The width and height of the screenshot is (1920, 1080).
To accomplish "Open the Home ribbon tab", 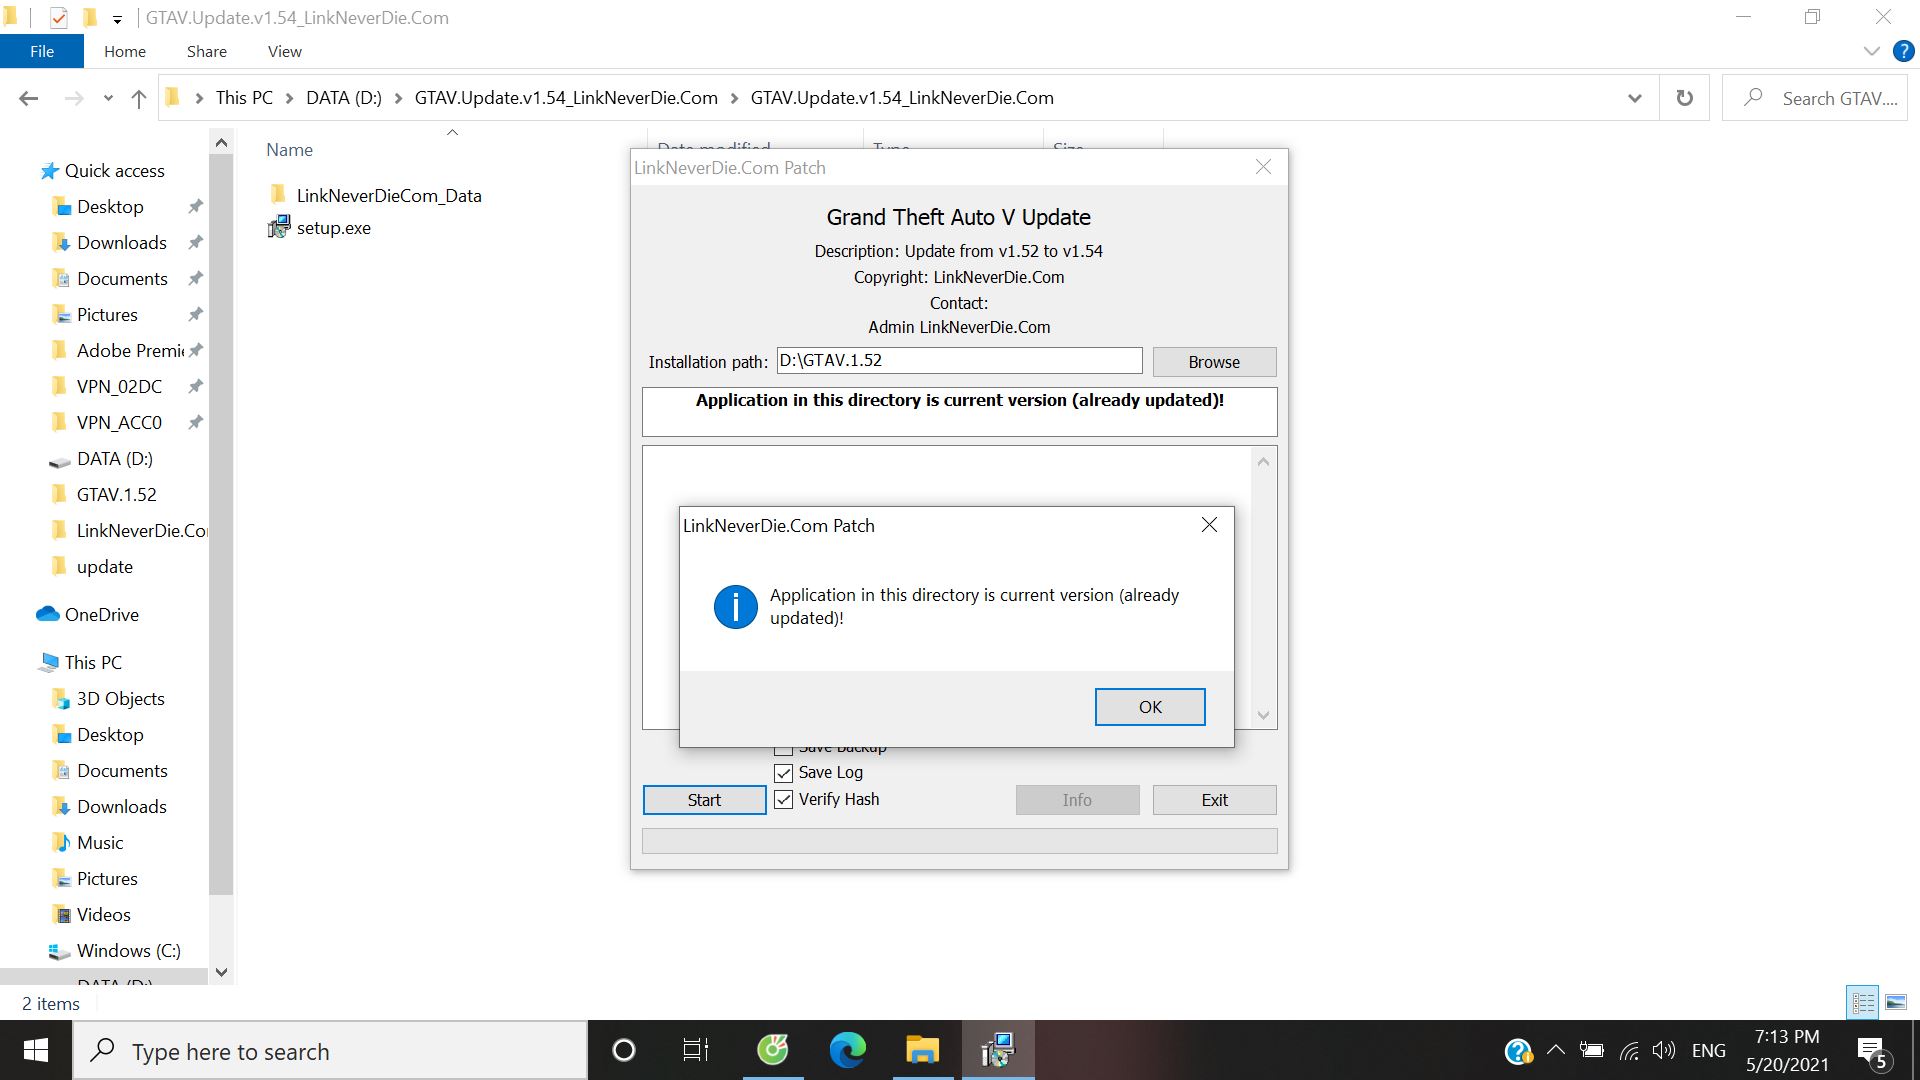I will pos(125,51).
